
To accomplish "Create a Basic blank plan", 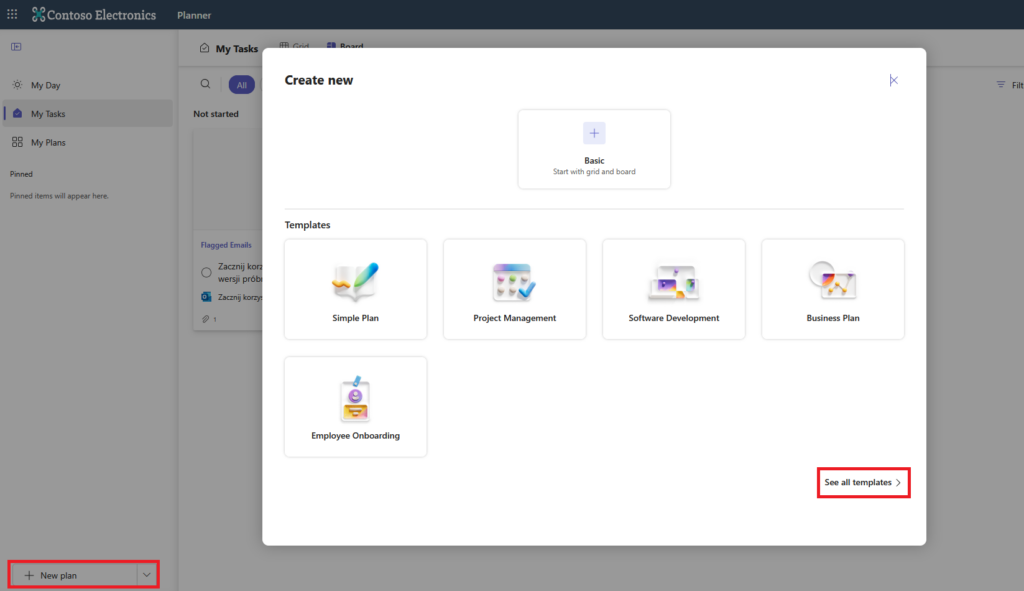I will coord(594,149).
